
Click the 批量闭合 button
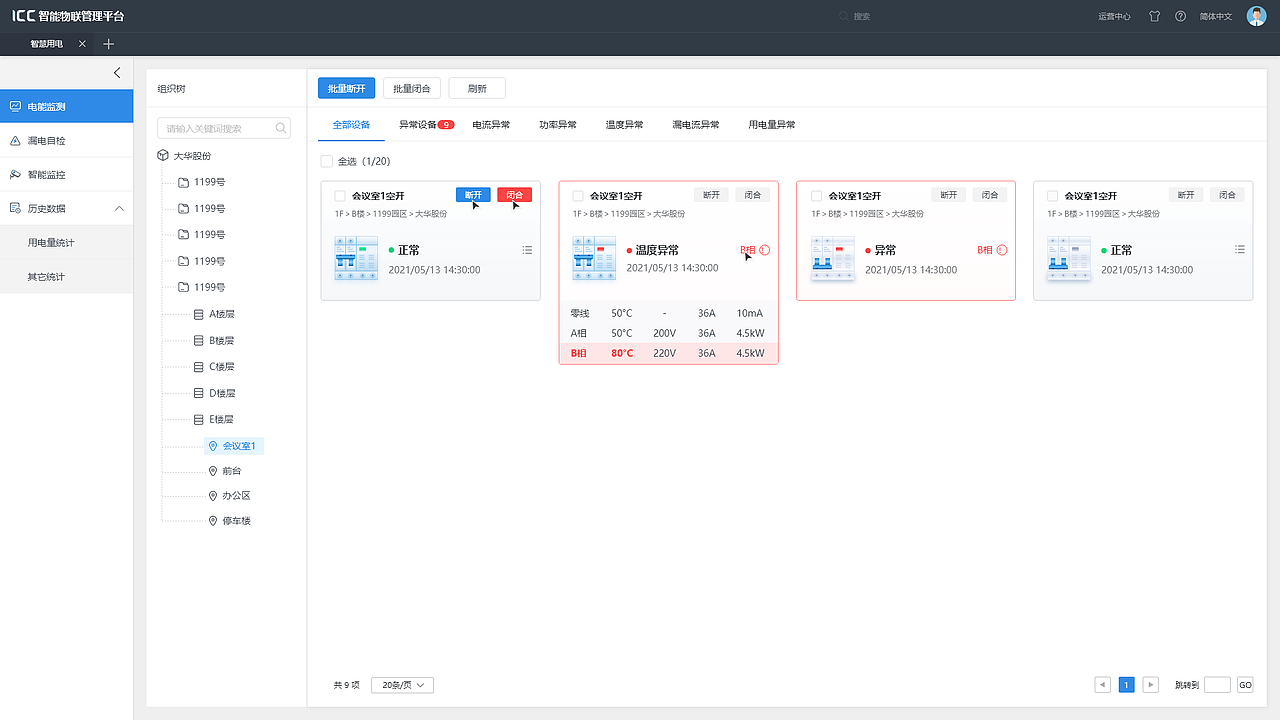tap(412, 88)
